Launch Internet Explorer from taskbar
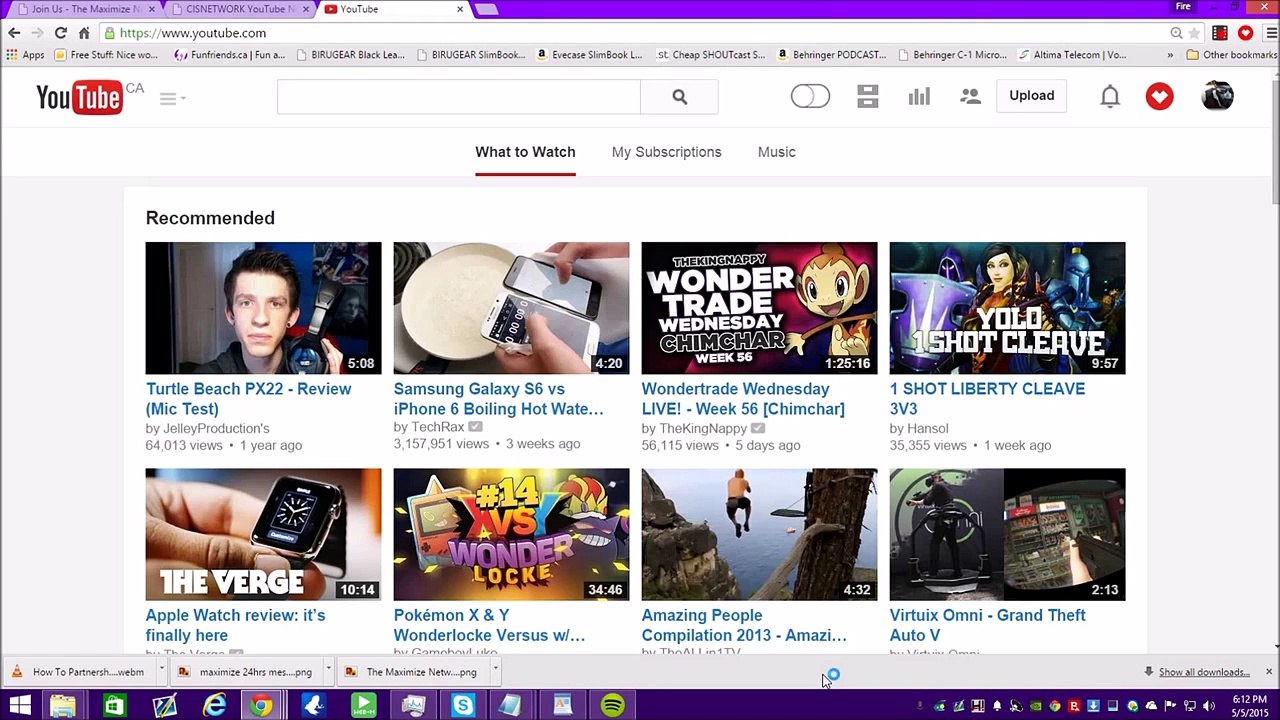The width and height of the screenshot is (1280, 720). click(214, 706)
